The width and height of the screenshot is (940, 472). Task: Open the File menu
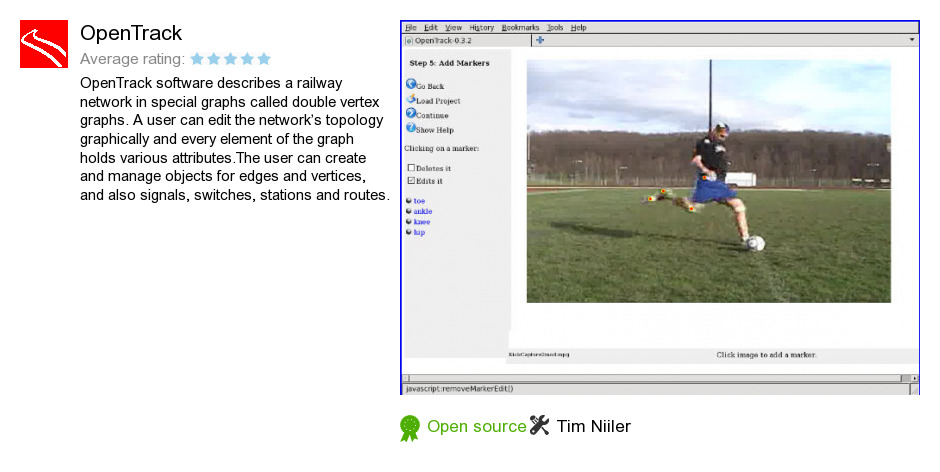411,28
